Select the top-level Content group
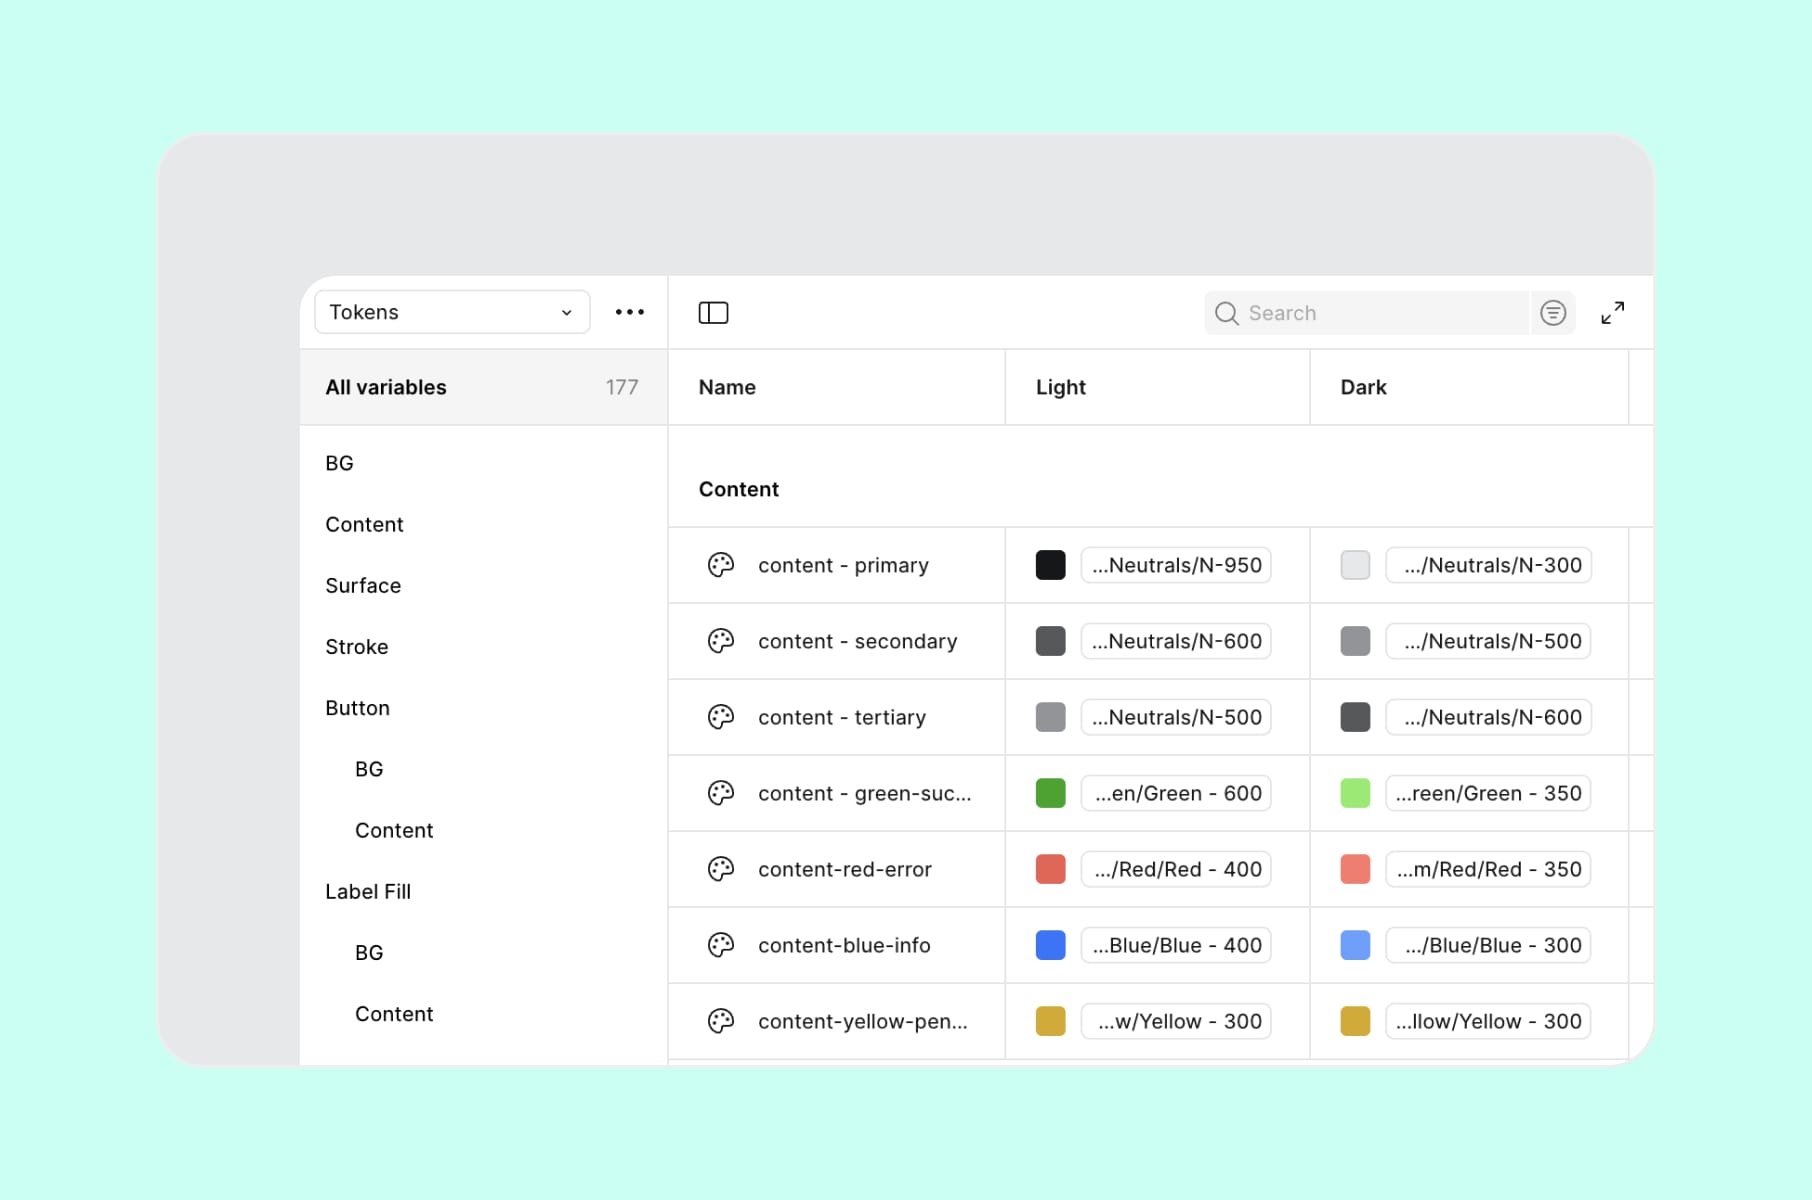Screen dimensions: 1812x1200 coord(364,524)
